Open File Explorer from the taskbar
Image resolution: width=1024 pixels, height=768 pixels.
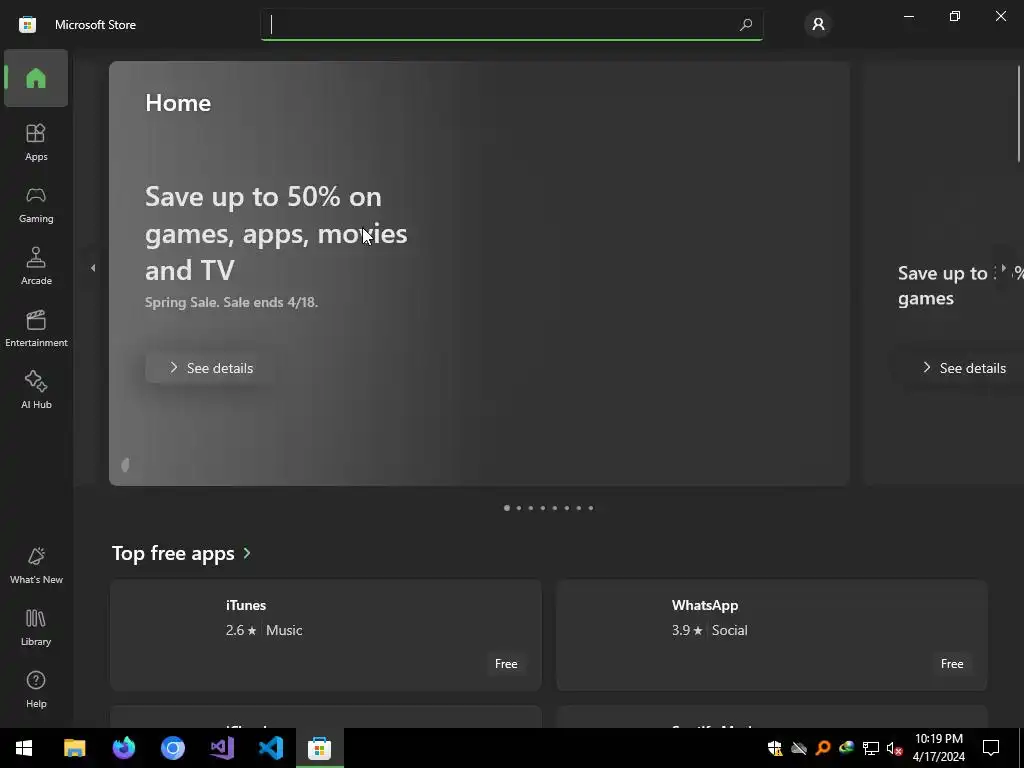point(74,748)
